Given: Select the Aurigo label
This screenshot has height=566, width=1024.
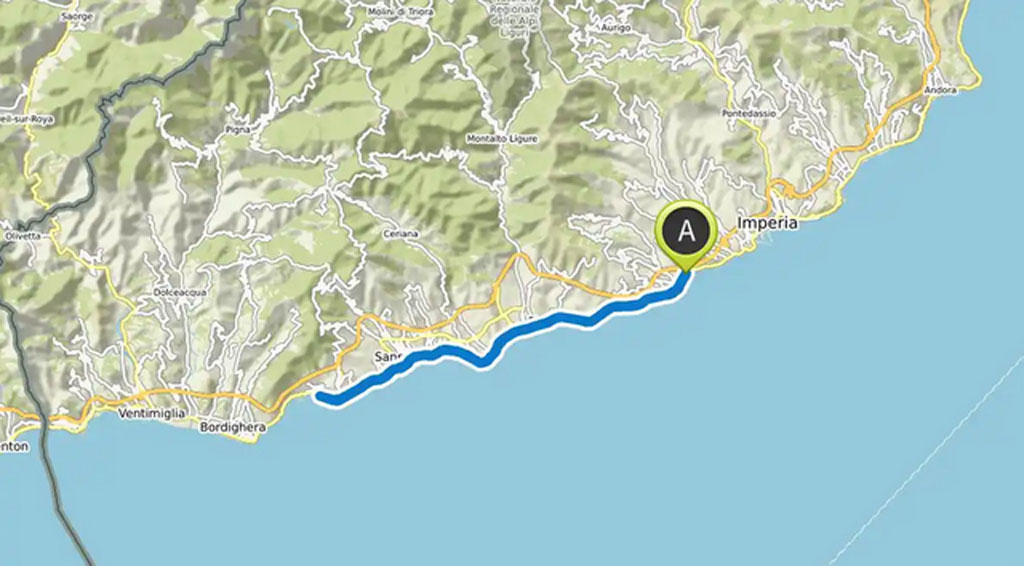Looking at the screenshot, I should point(616,28).
